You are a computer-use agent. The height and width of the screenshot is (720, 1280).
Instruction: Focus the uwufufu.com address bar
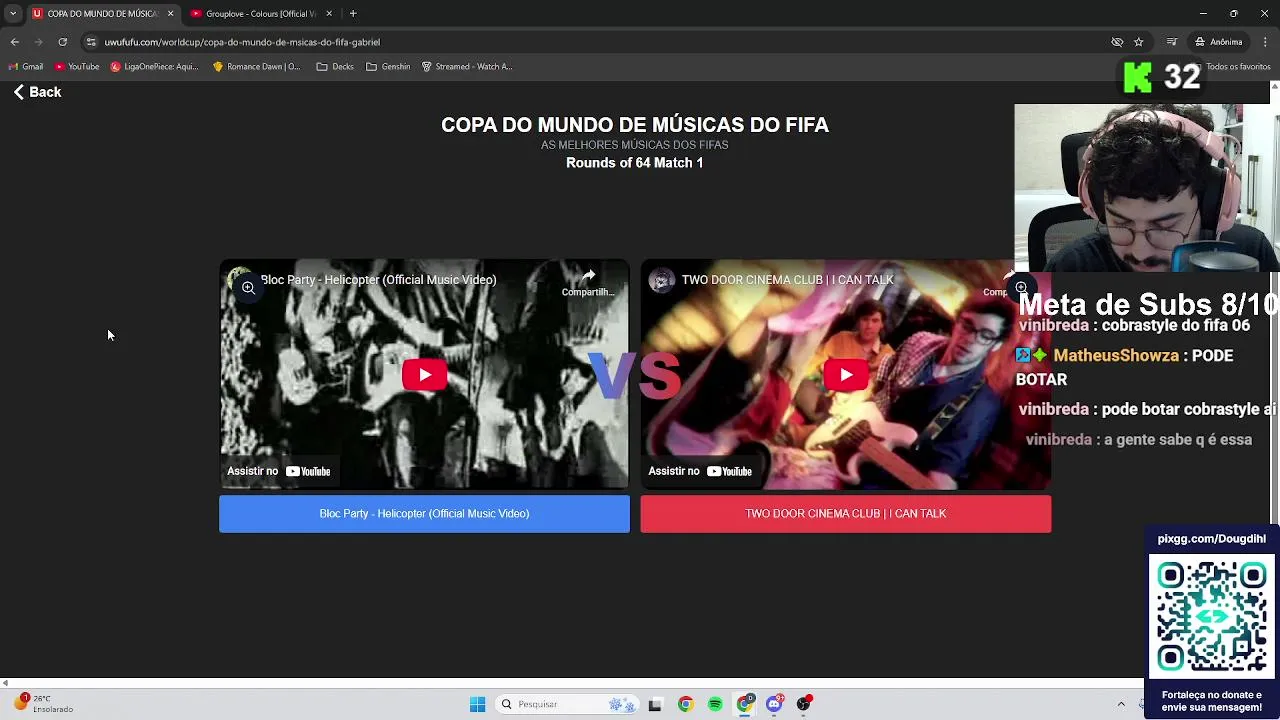pyautogui.click(x=600, y=42)
